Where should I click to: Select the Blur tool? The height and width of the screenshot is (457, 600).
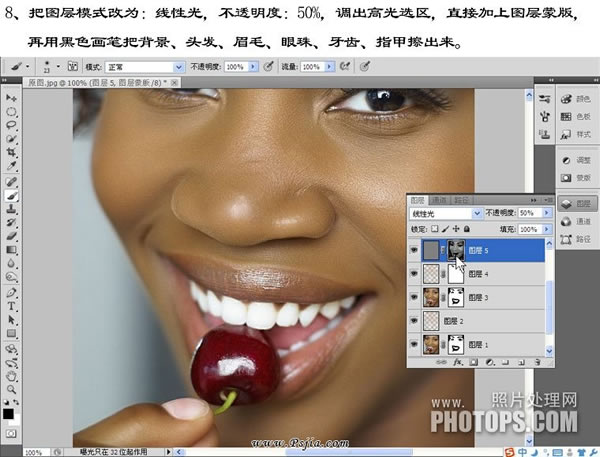click(x=11, y=263)
